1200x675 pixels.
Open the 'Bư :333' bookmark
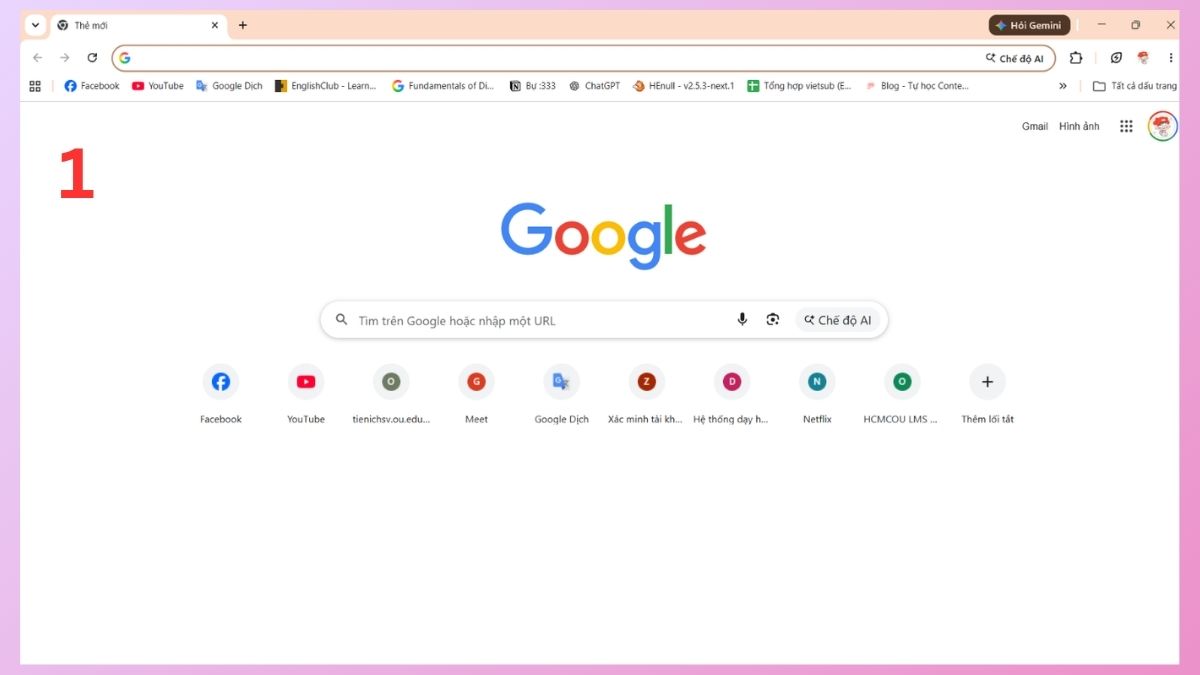coord(533,86)
